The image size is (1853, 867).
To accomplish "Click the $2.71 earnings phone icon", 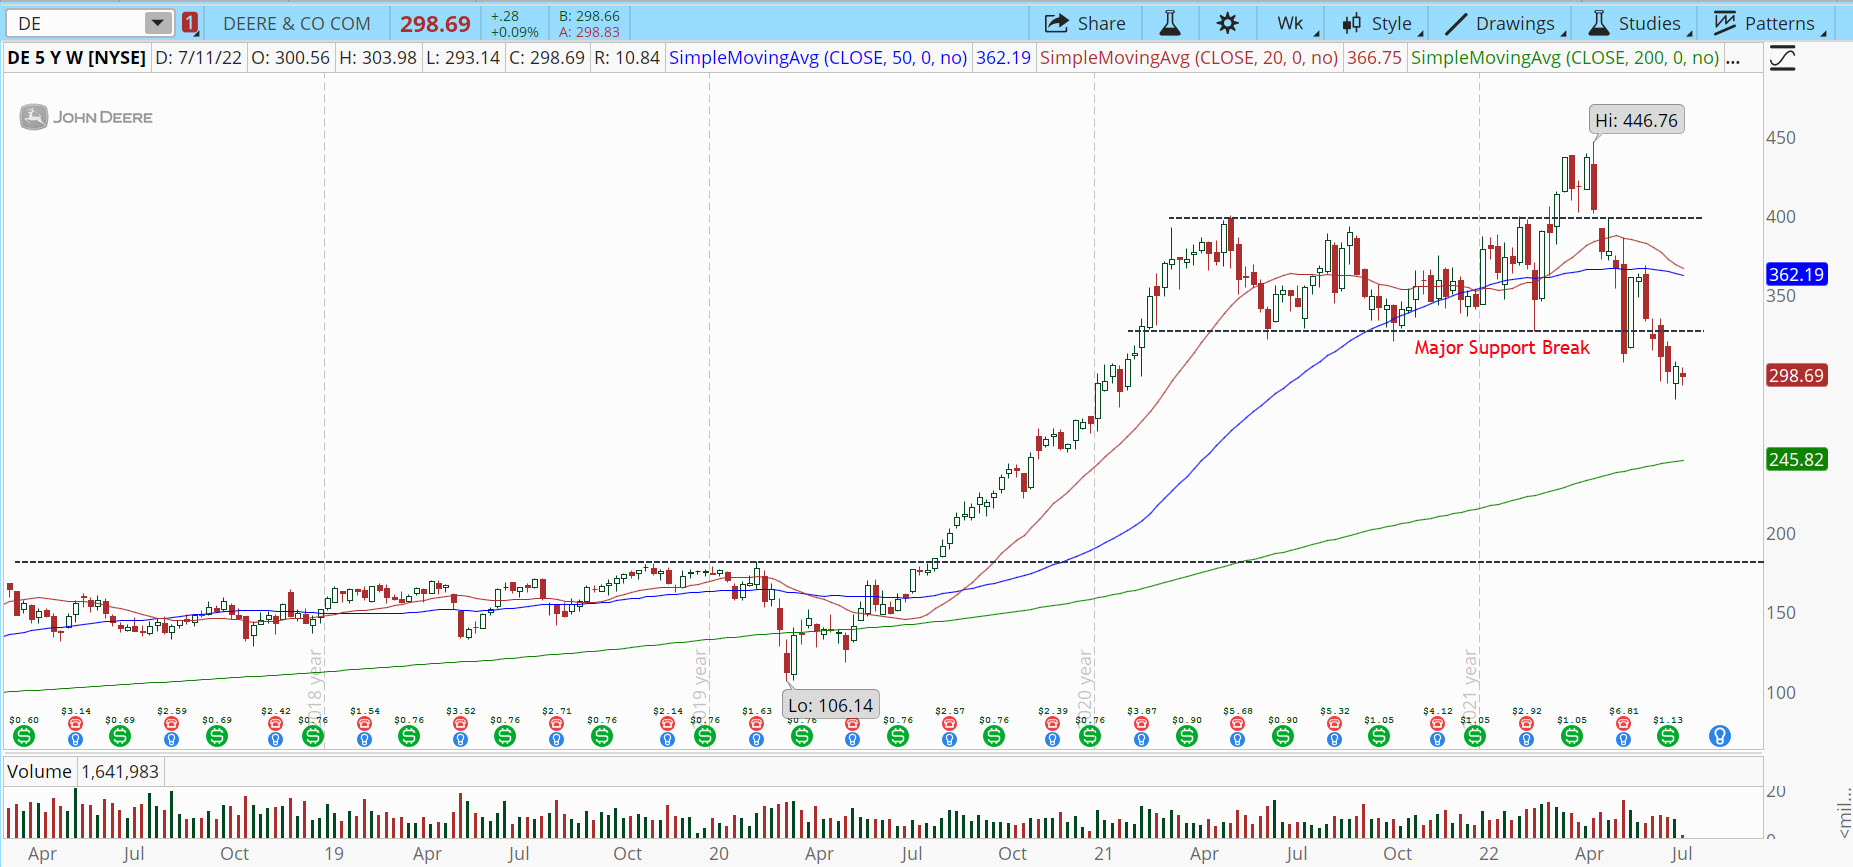I will (x=556, y=724).
